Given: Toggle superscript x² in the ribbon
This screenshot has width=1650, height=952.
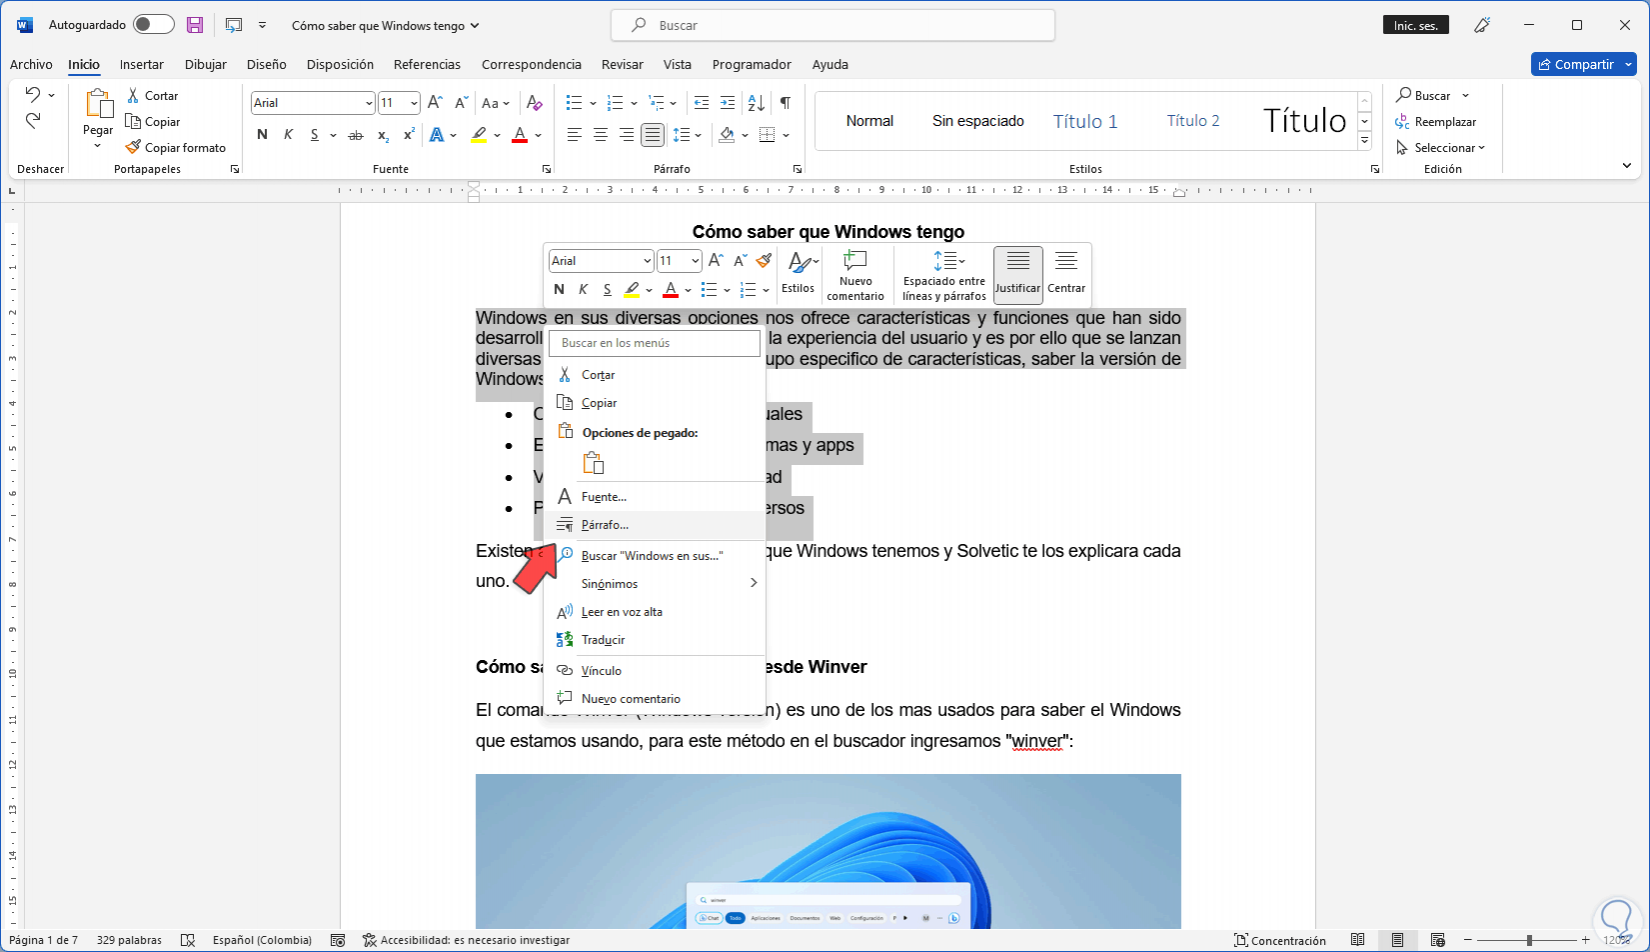Looking at the screenshot, I should click(x=409, y=134).
